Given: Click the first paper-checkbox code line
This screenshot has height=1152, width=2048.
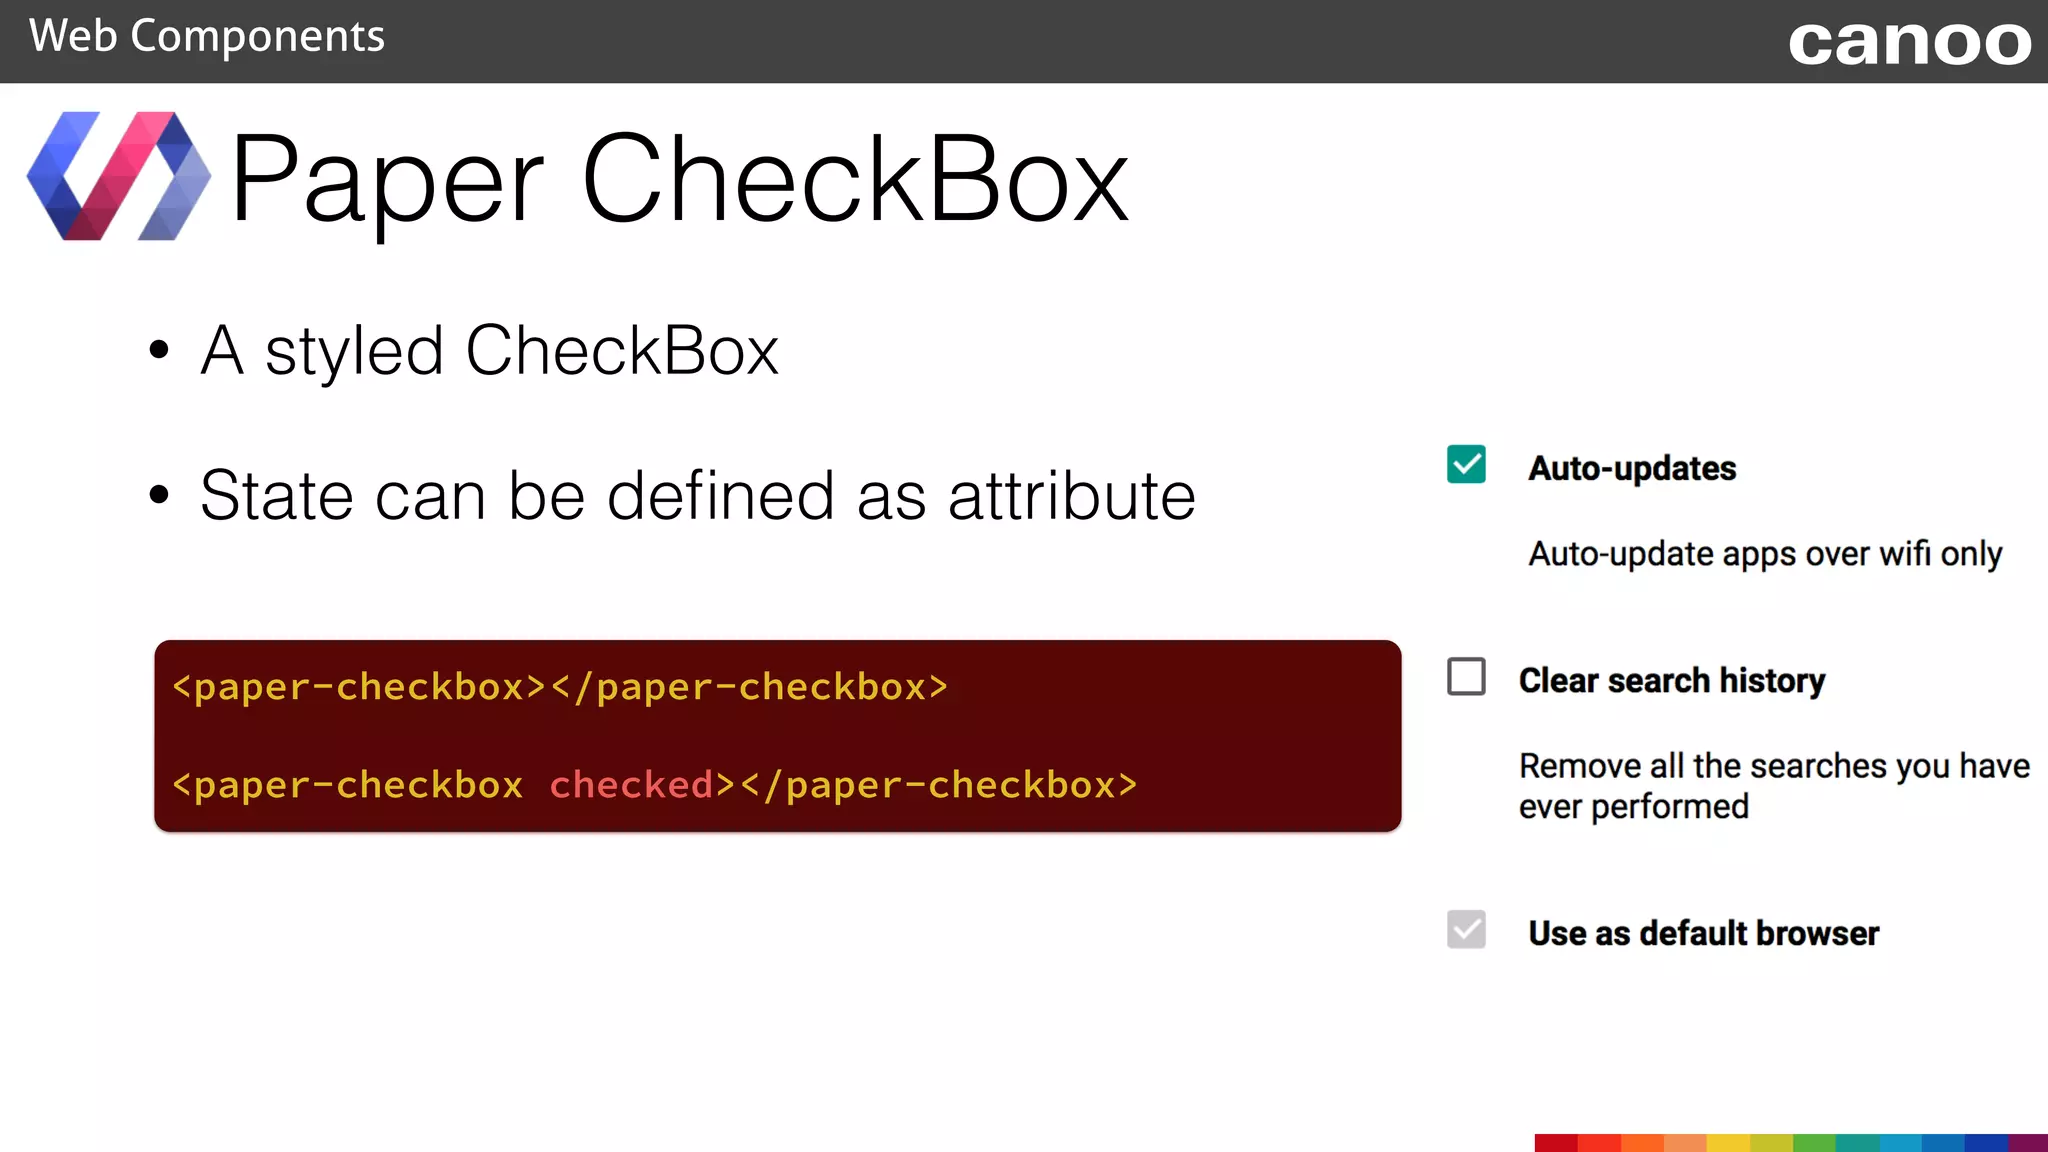Looking at the screenshot, I should coord(560,687).
